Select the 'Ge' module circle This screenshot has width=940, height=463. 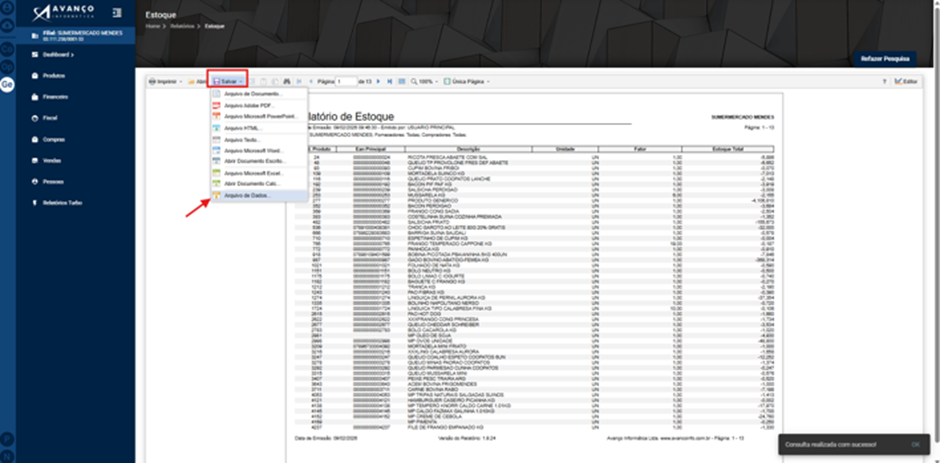click(x=7, y=85)
